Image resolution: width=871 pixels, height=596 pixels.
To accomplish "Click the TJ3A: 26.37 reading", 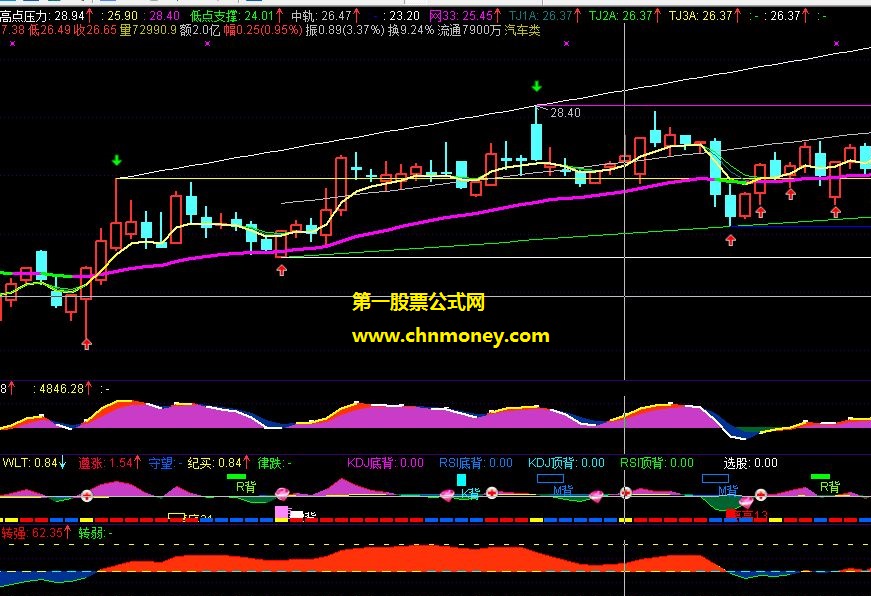I will click(x=701, y=16).
